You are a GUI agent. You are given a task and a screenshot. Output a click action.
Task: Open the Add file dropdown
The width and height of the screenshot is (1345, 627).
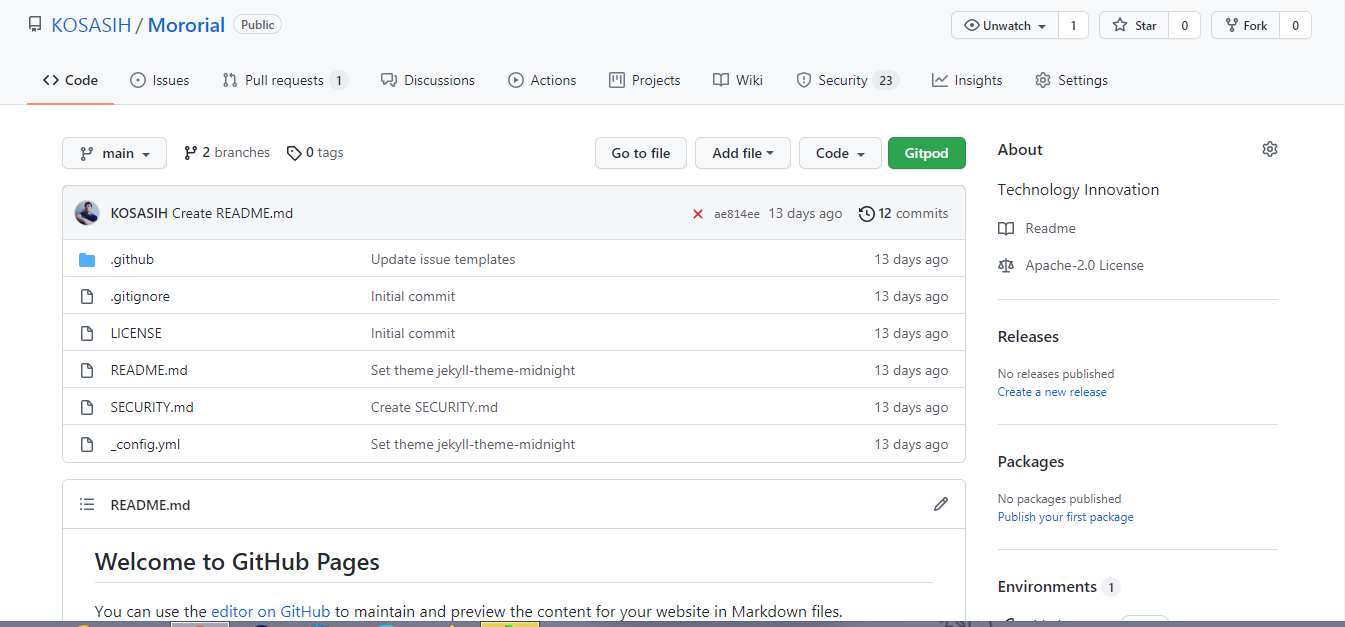(743, 153)
